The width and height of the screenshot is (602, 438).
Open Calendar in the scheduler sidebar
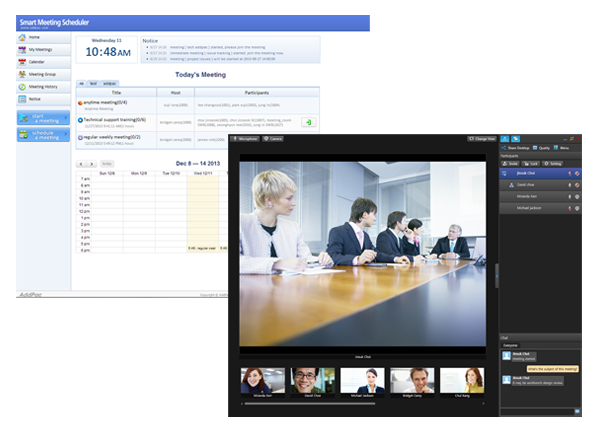pos(43,62)
